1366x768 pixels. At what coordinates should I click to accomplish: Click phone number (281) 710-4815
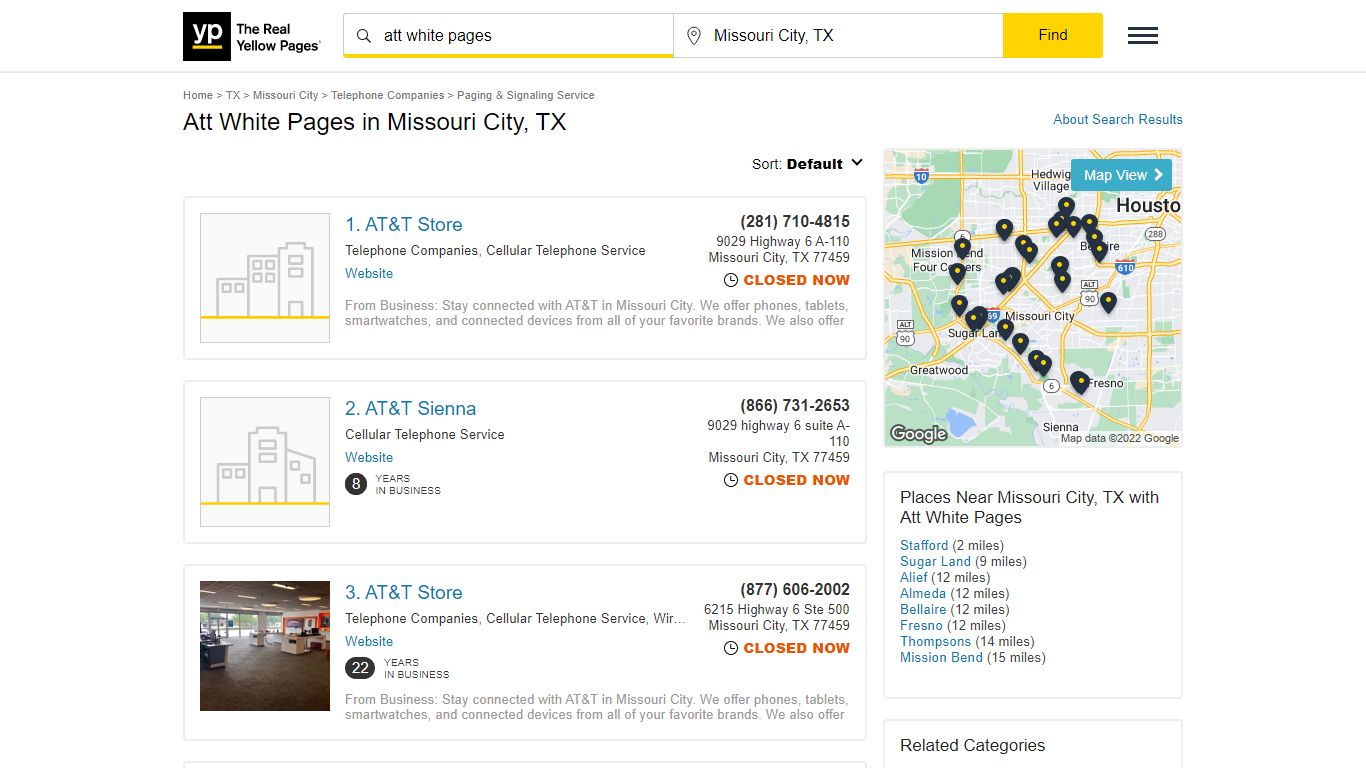point(795,222)
